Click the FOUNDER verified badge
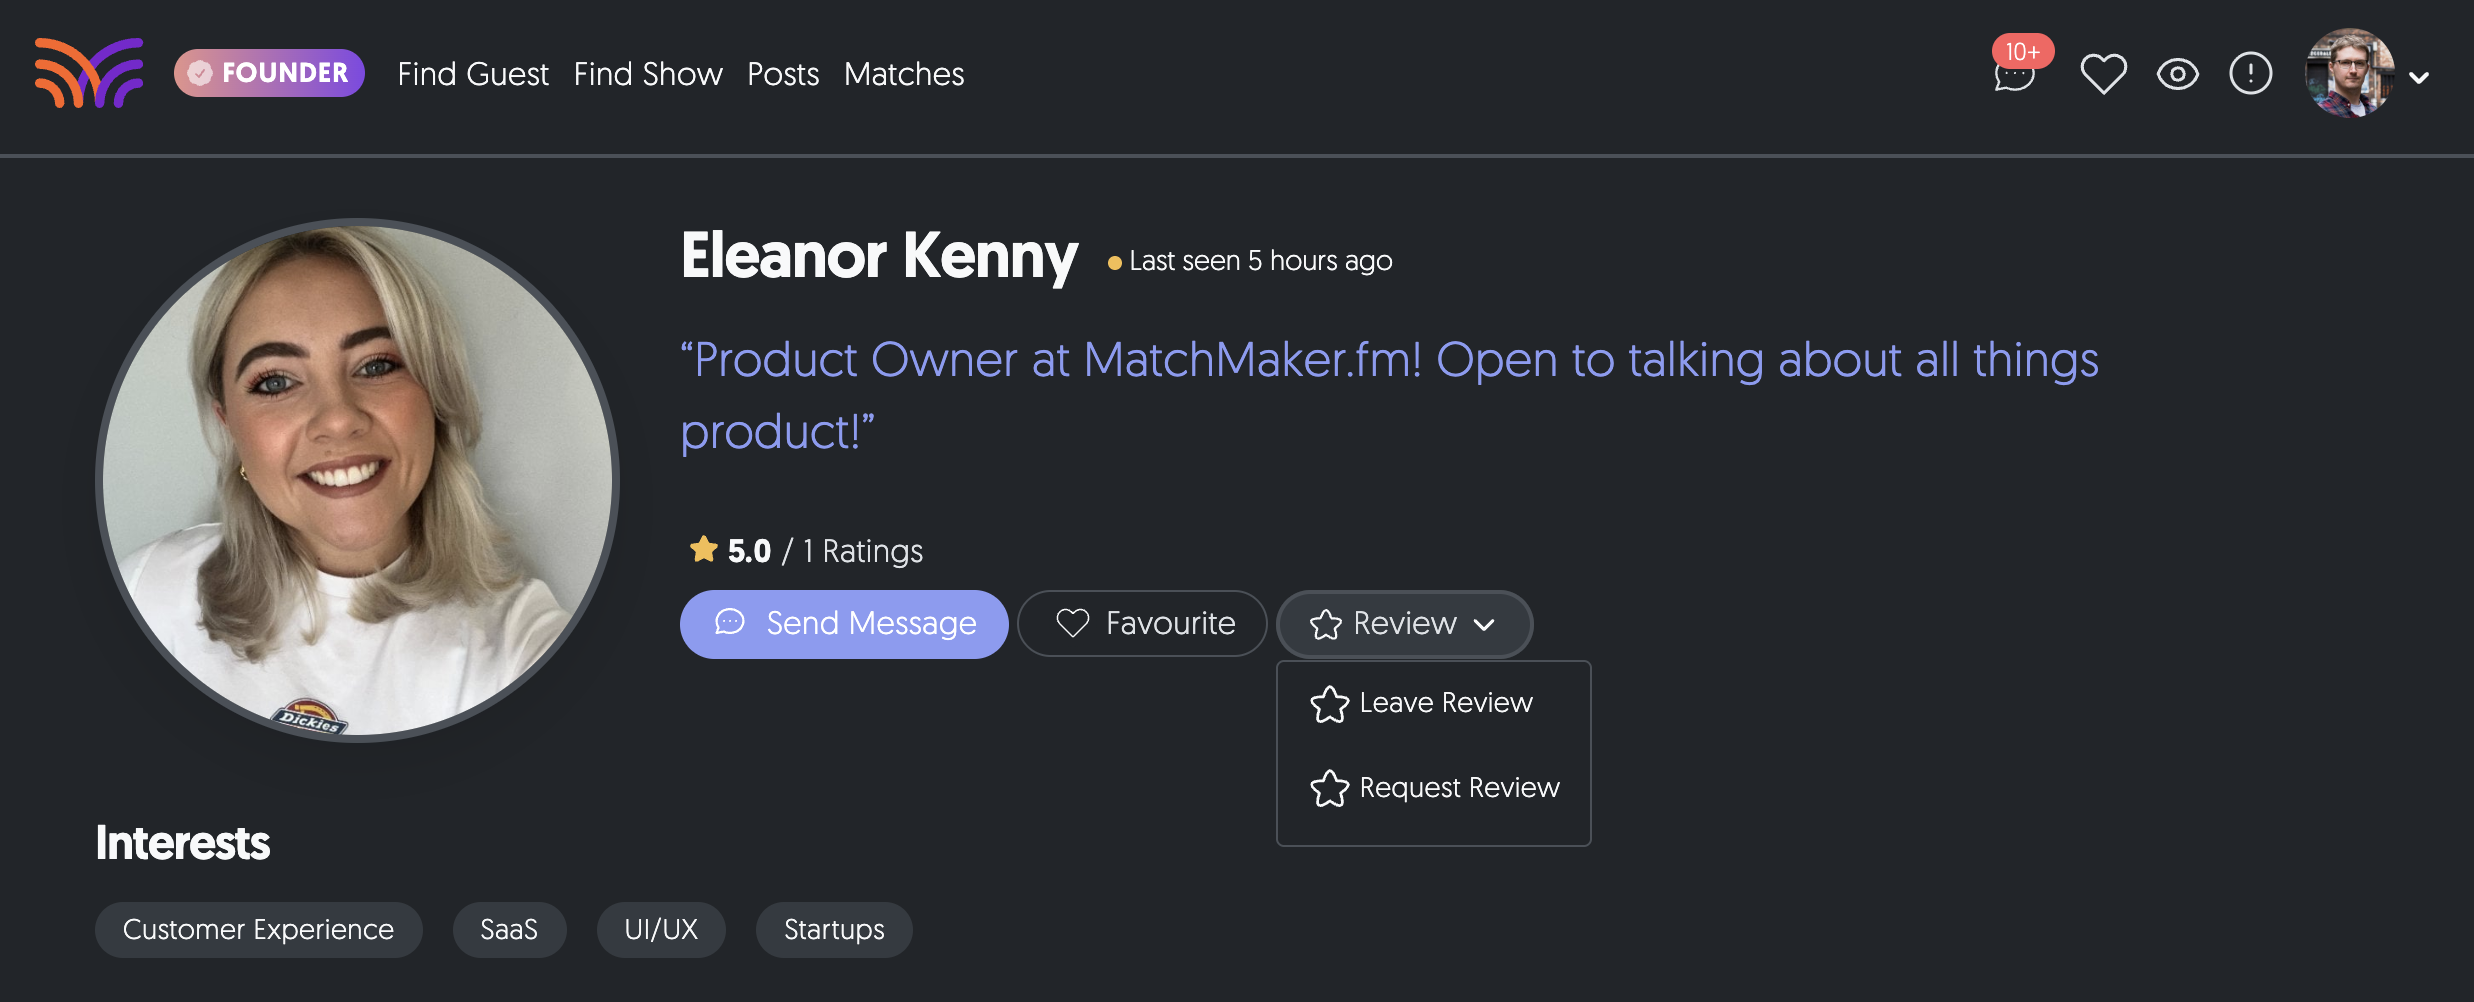 [x=269, y=73]
